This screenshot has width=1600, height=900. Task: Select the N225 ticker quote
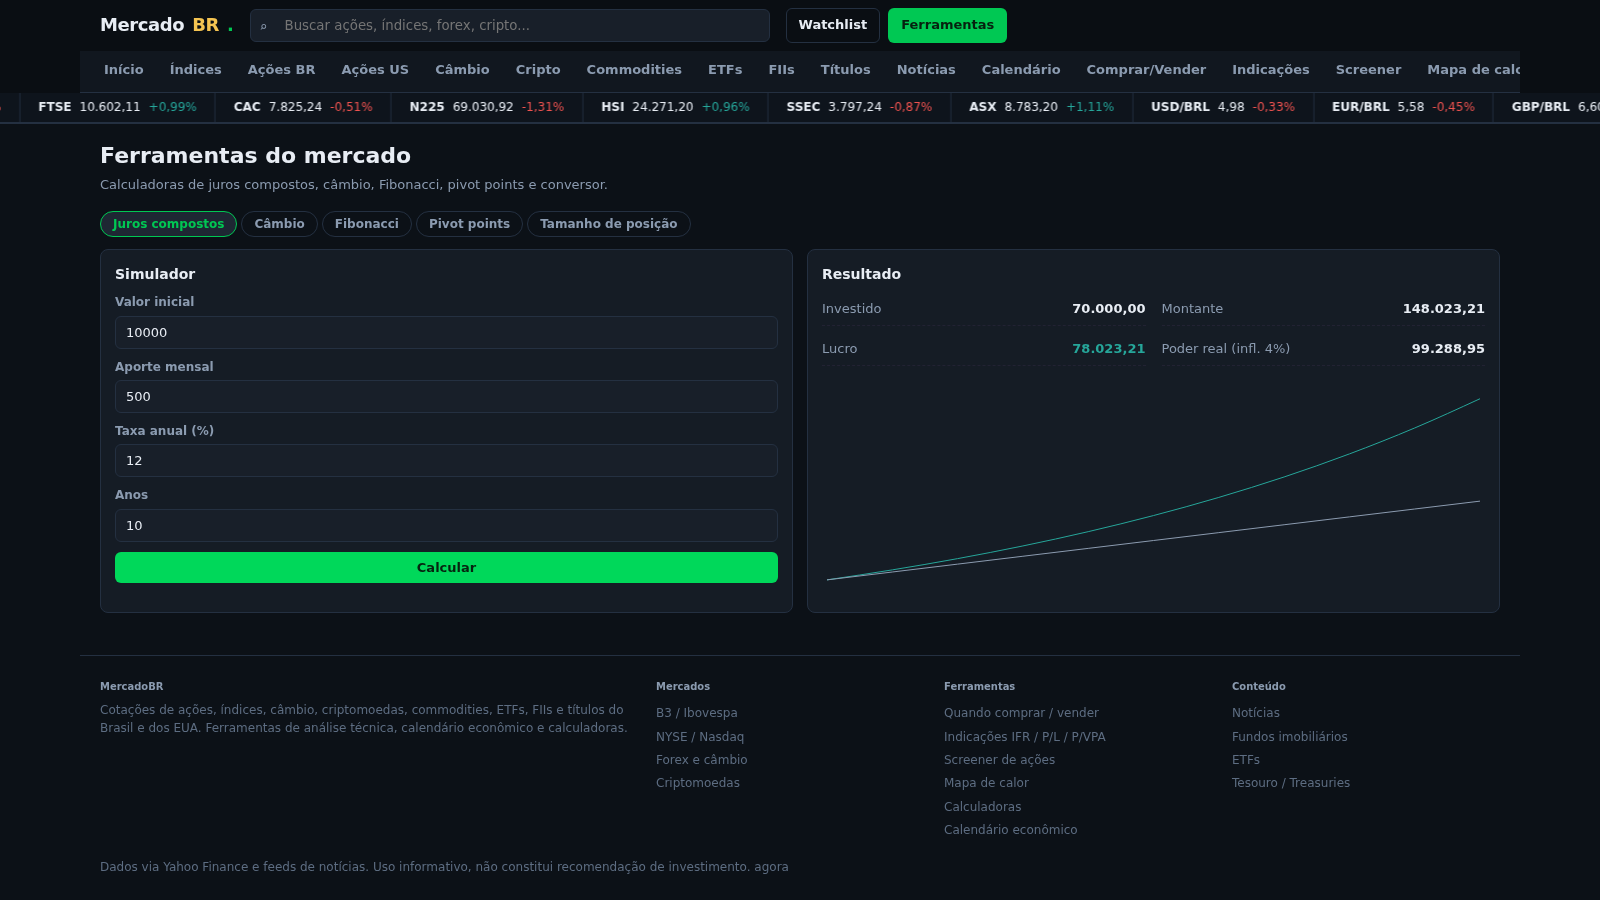coord(486,107)
